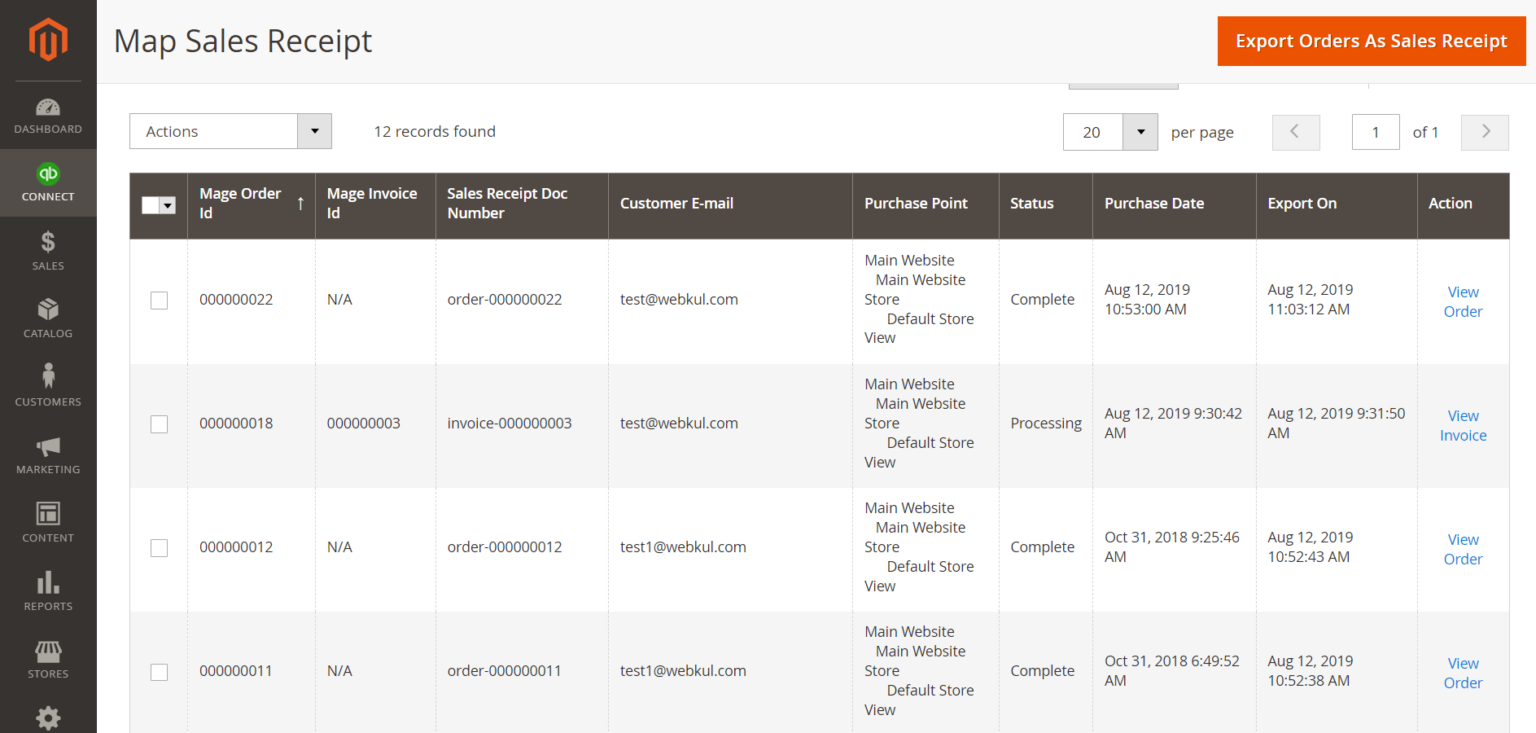Select the checkbox for order 000000022

(x=158, y=299)
